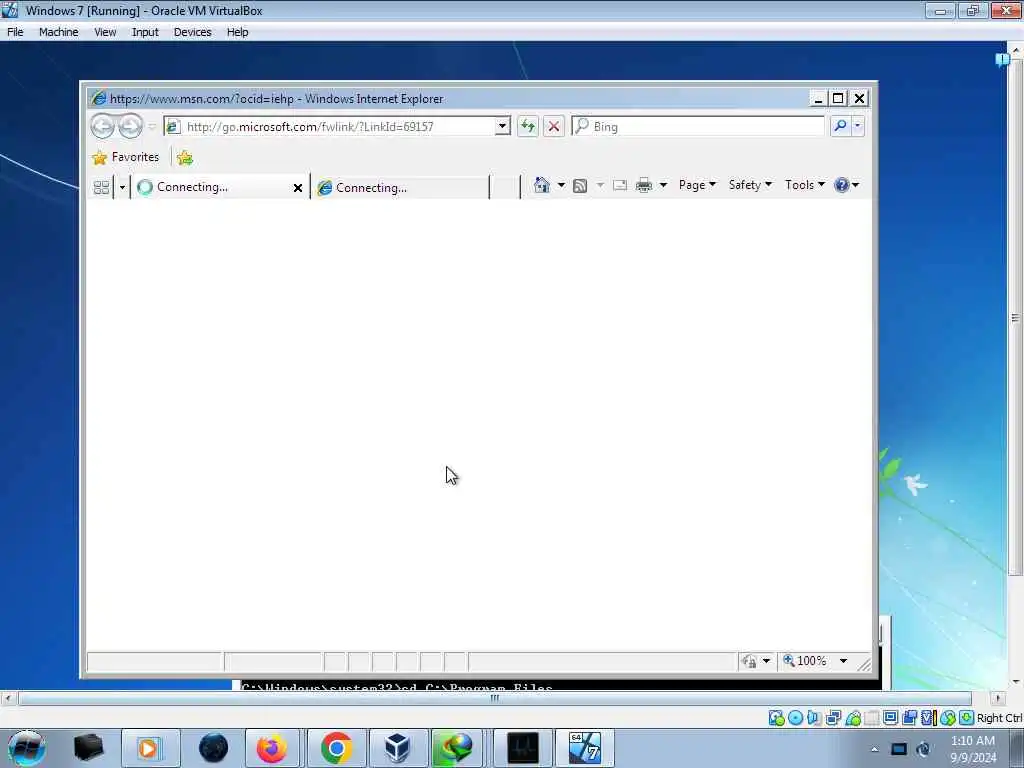Open zoom level 100% button
Screen dimensions: 1024x768
coord(805,661)
